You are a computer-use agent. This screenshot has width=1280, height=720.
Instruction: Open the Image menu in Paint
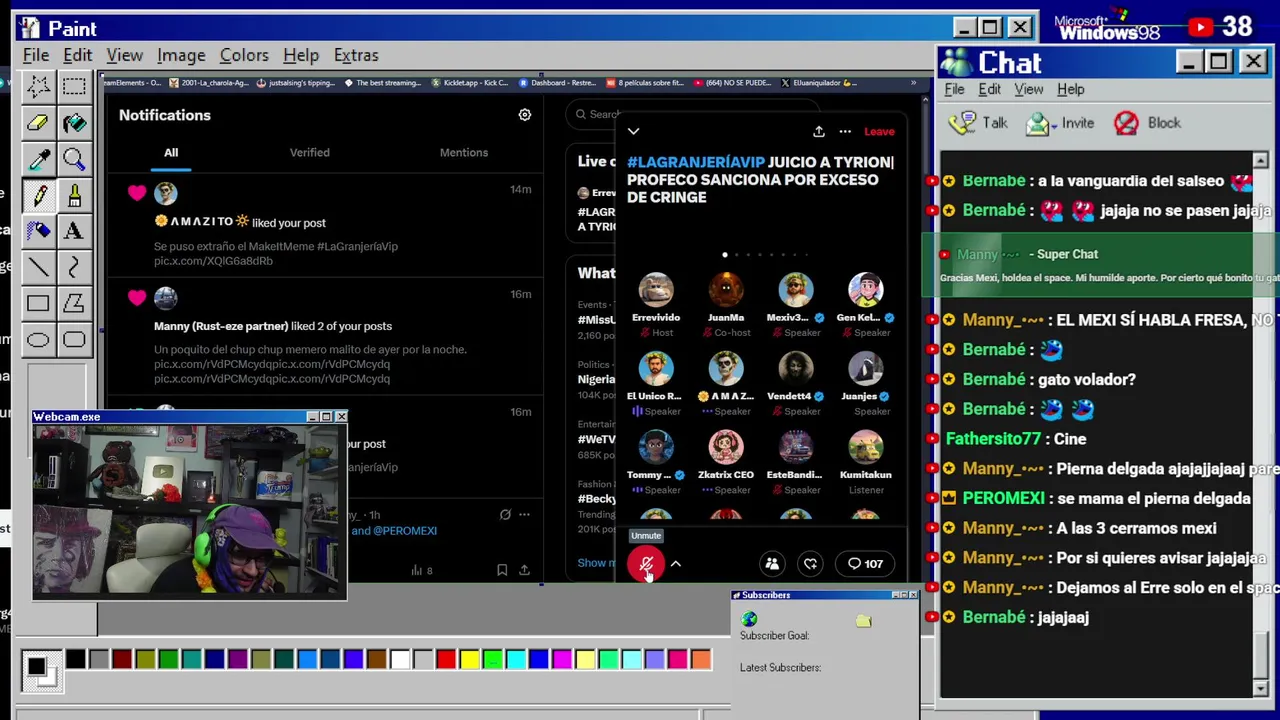point(181,55)
